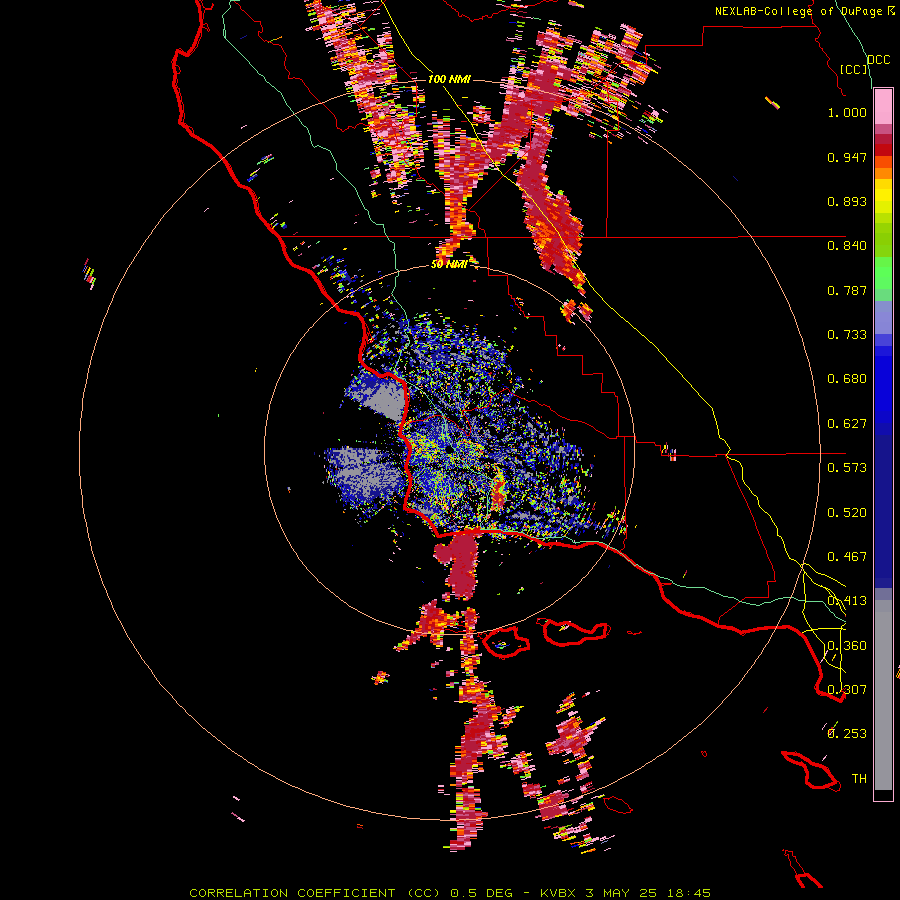Click the [CC] legend title
This screenshot has width=900, height=900.
(854, 69)
